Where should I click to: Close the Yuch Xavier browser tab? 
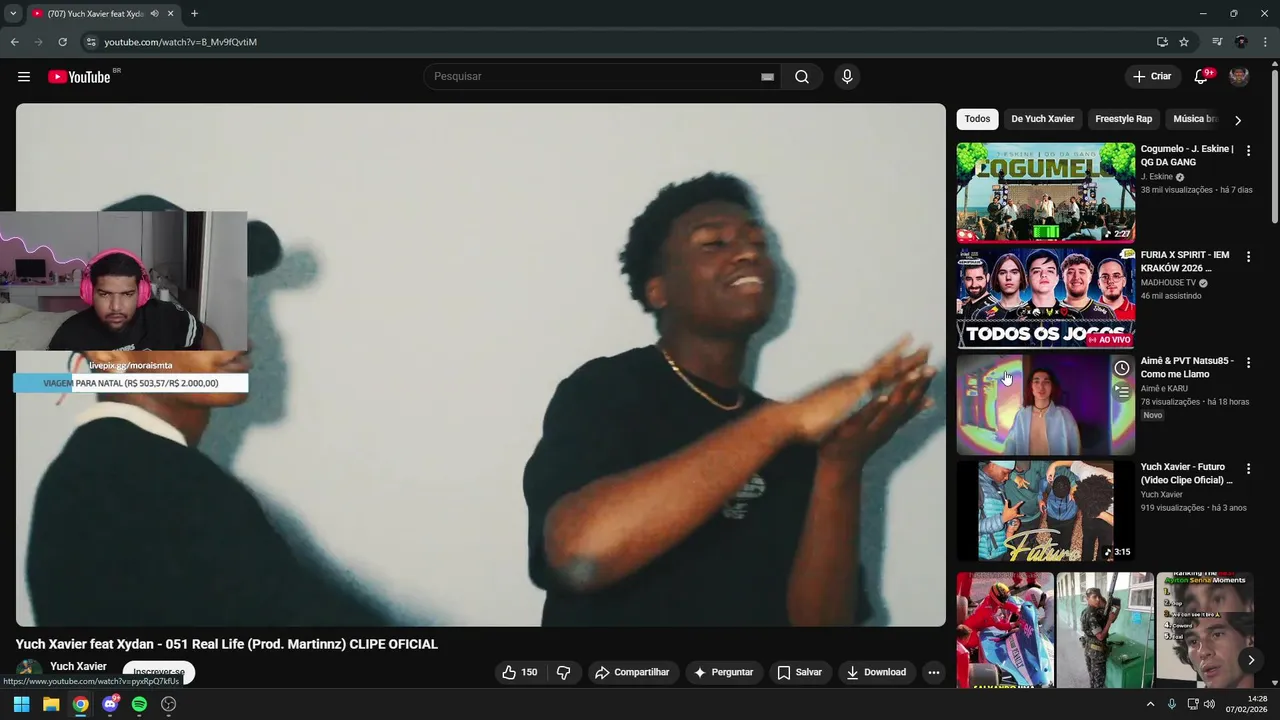click(x=170, y=14)
